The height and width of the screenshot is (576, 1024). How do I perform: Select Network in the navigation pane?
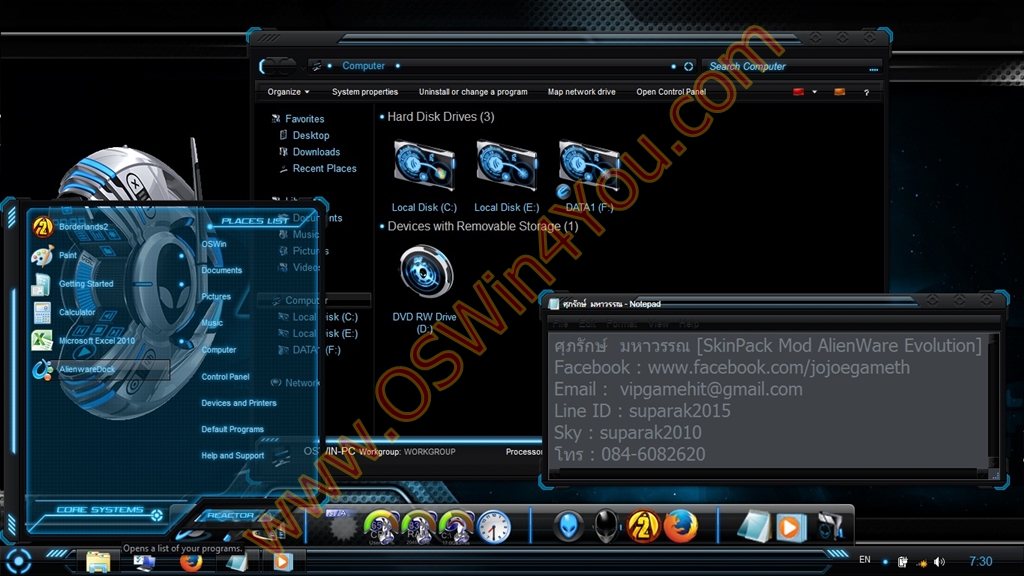tap(302, 383)
